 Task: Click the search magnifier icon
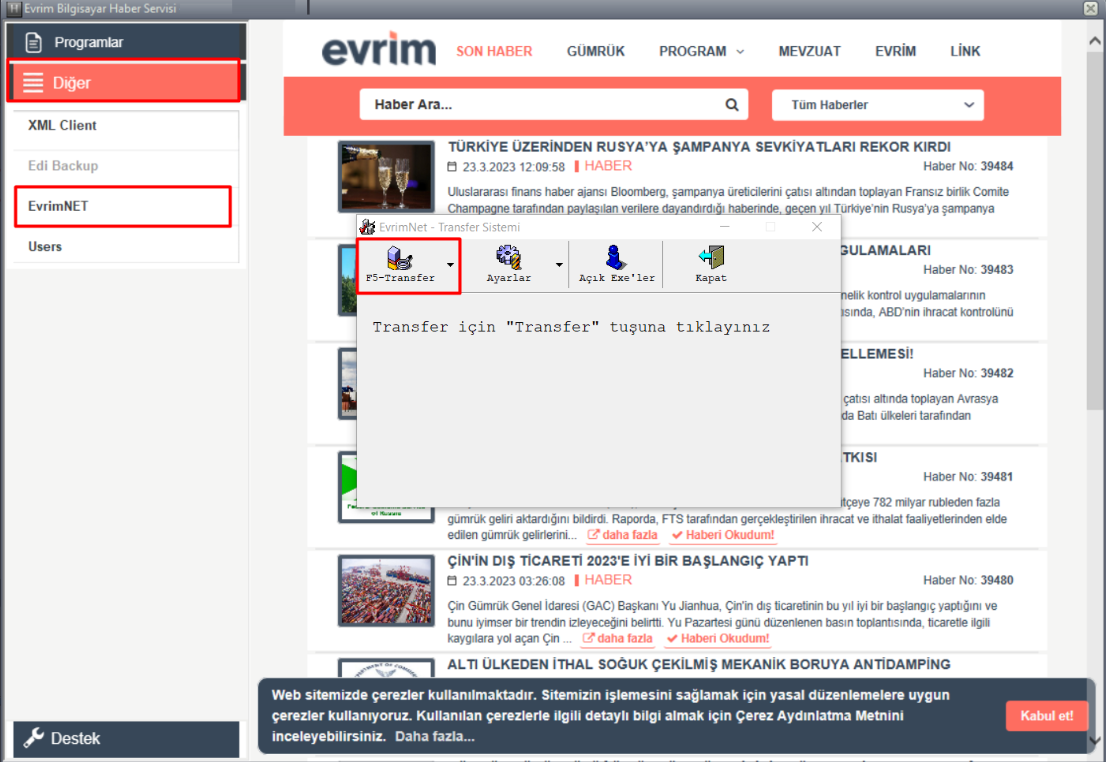[732, 105]
